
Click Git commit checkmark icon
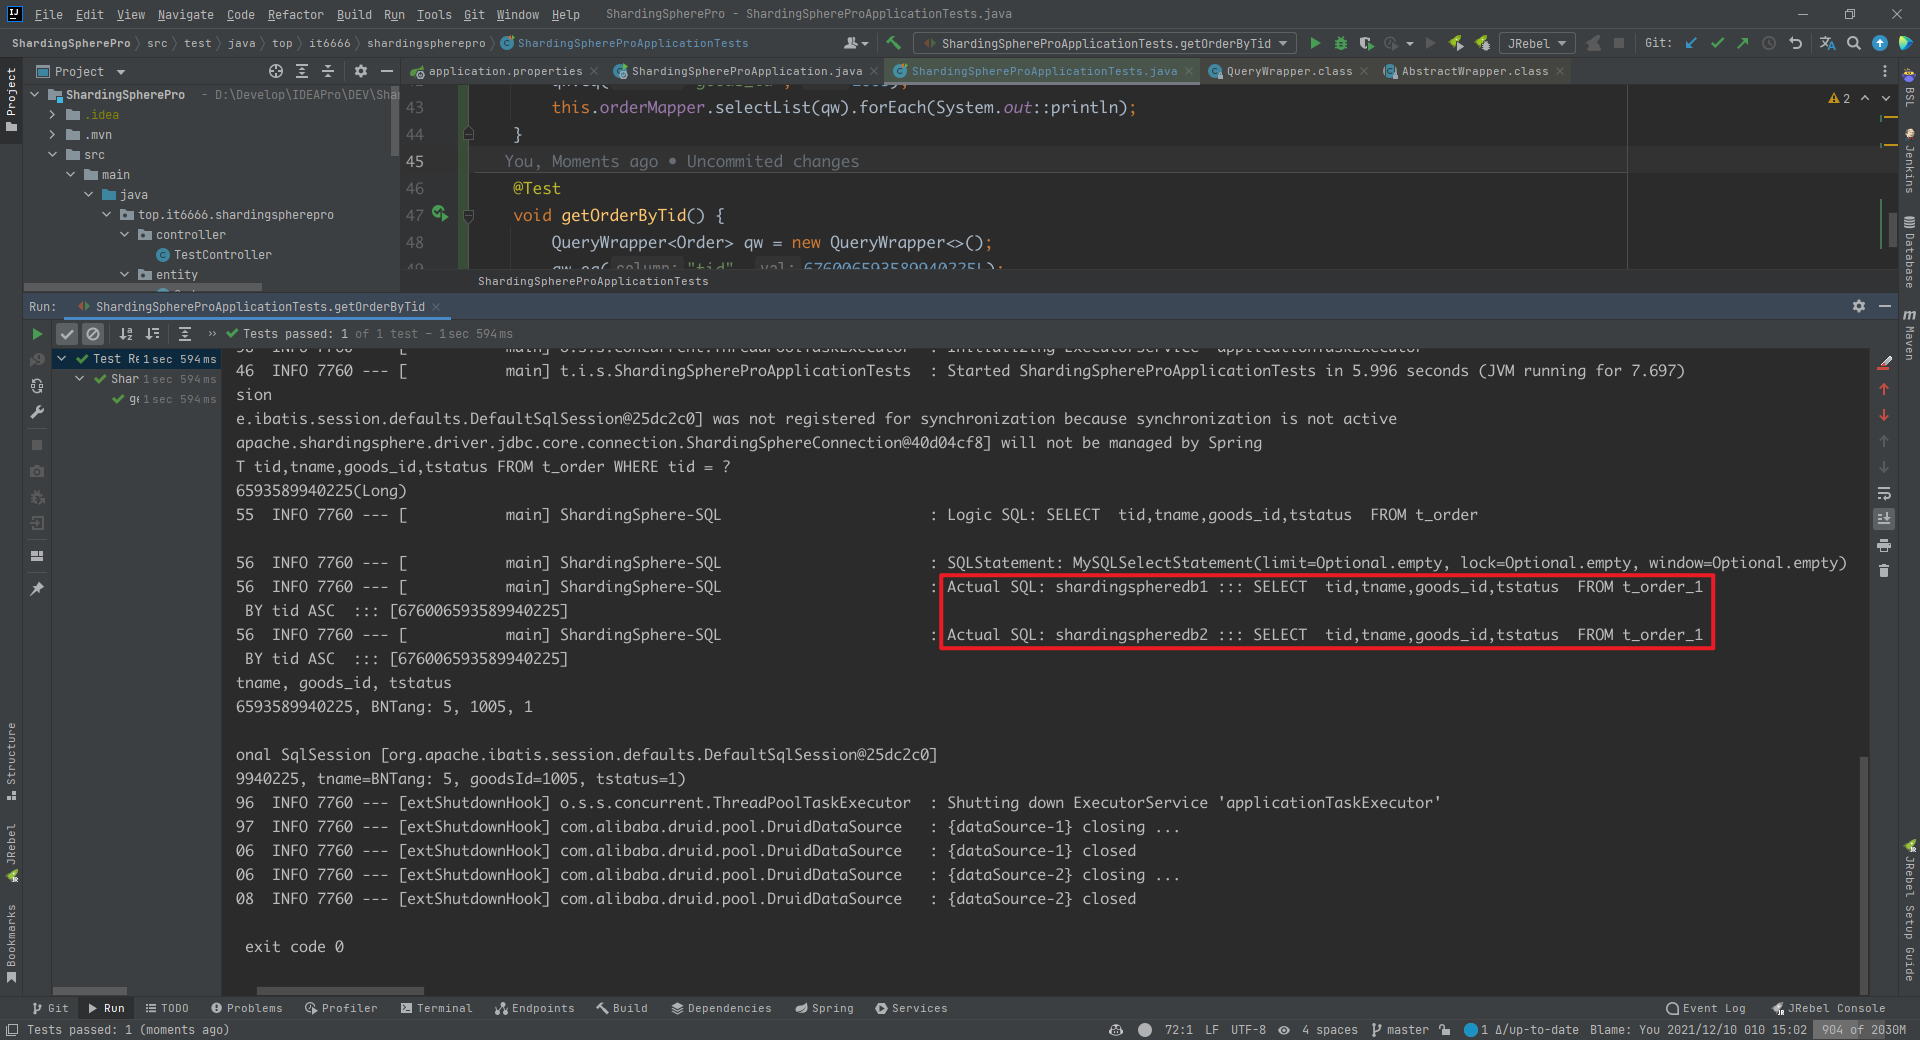(x=1717, y=43)
